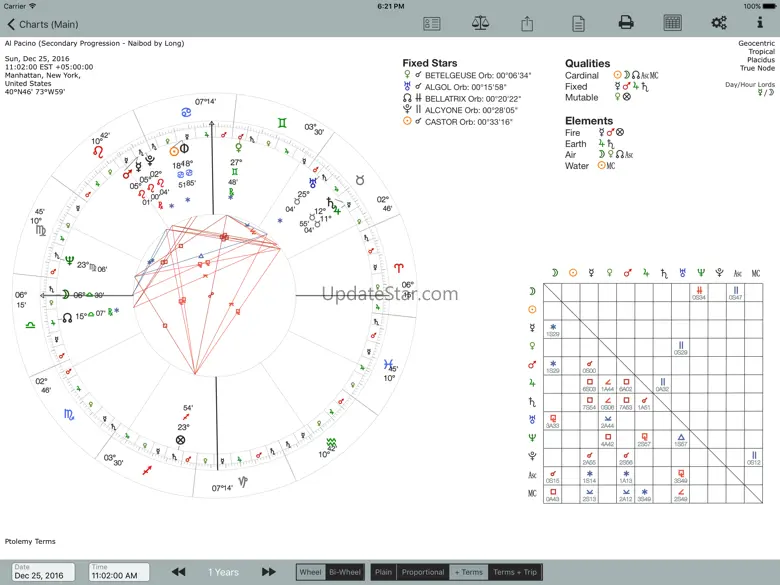Tap the Fixed Stars heading

pos(430,63)
